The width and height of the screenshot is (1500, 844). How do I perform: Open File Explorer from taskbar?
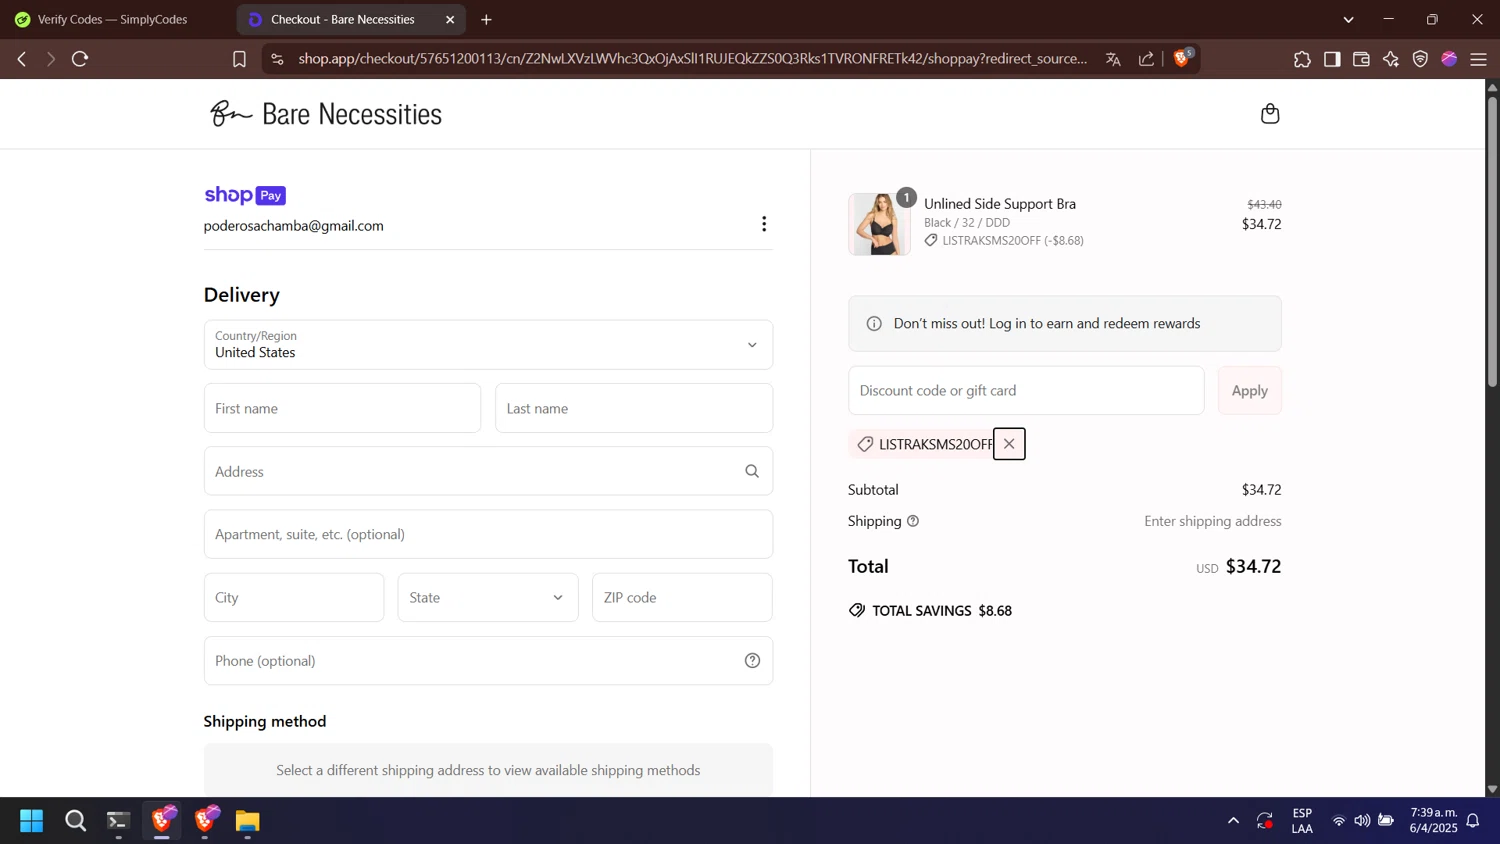click(247, 821)
